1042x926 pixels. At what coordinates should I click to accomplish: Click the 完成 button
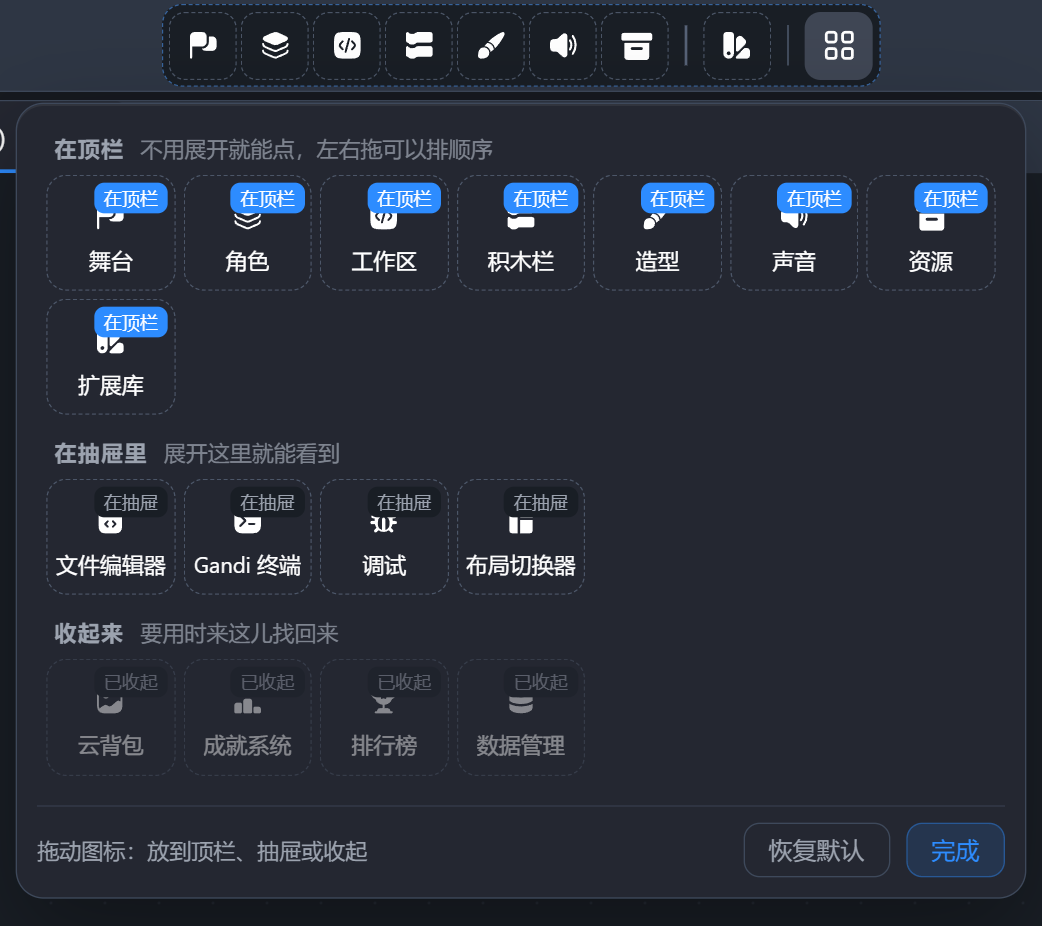click(x=955, y=850)
